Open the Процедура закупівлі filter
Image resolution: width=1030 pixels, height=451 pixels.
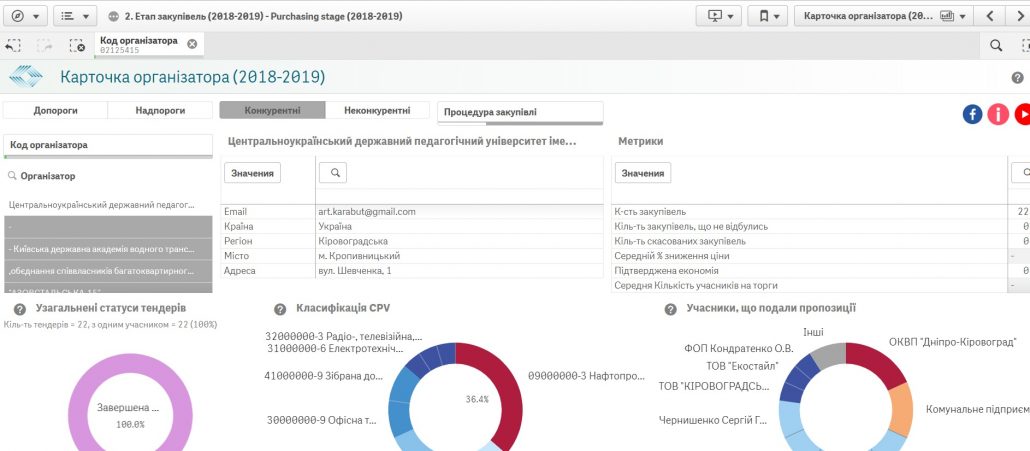[x=520, y=112]
